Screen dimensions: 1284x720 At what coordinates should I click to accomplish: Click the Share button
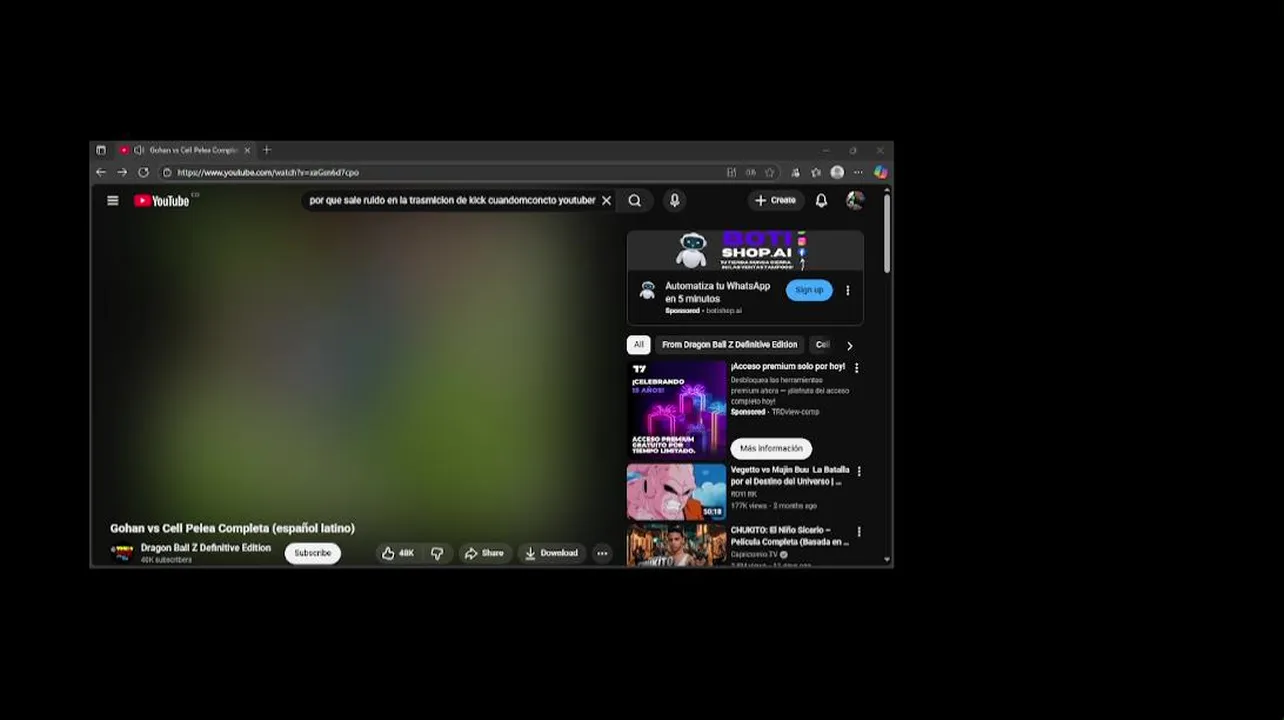pos(484,553)
